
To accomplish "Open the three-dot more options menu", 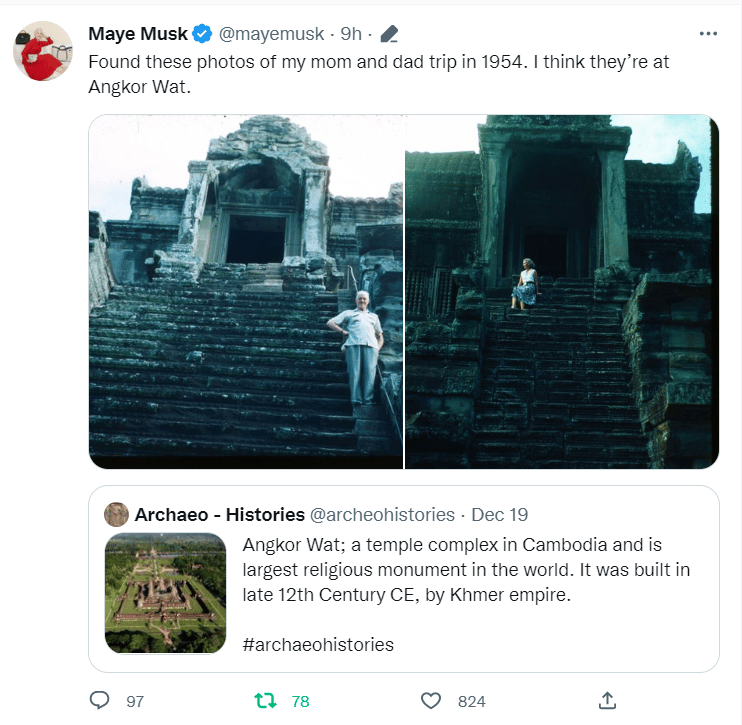I will pyautogui.click(x=708, y=33).
